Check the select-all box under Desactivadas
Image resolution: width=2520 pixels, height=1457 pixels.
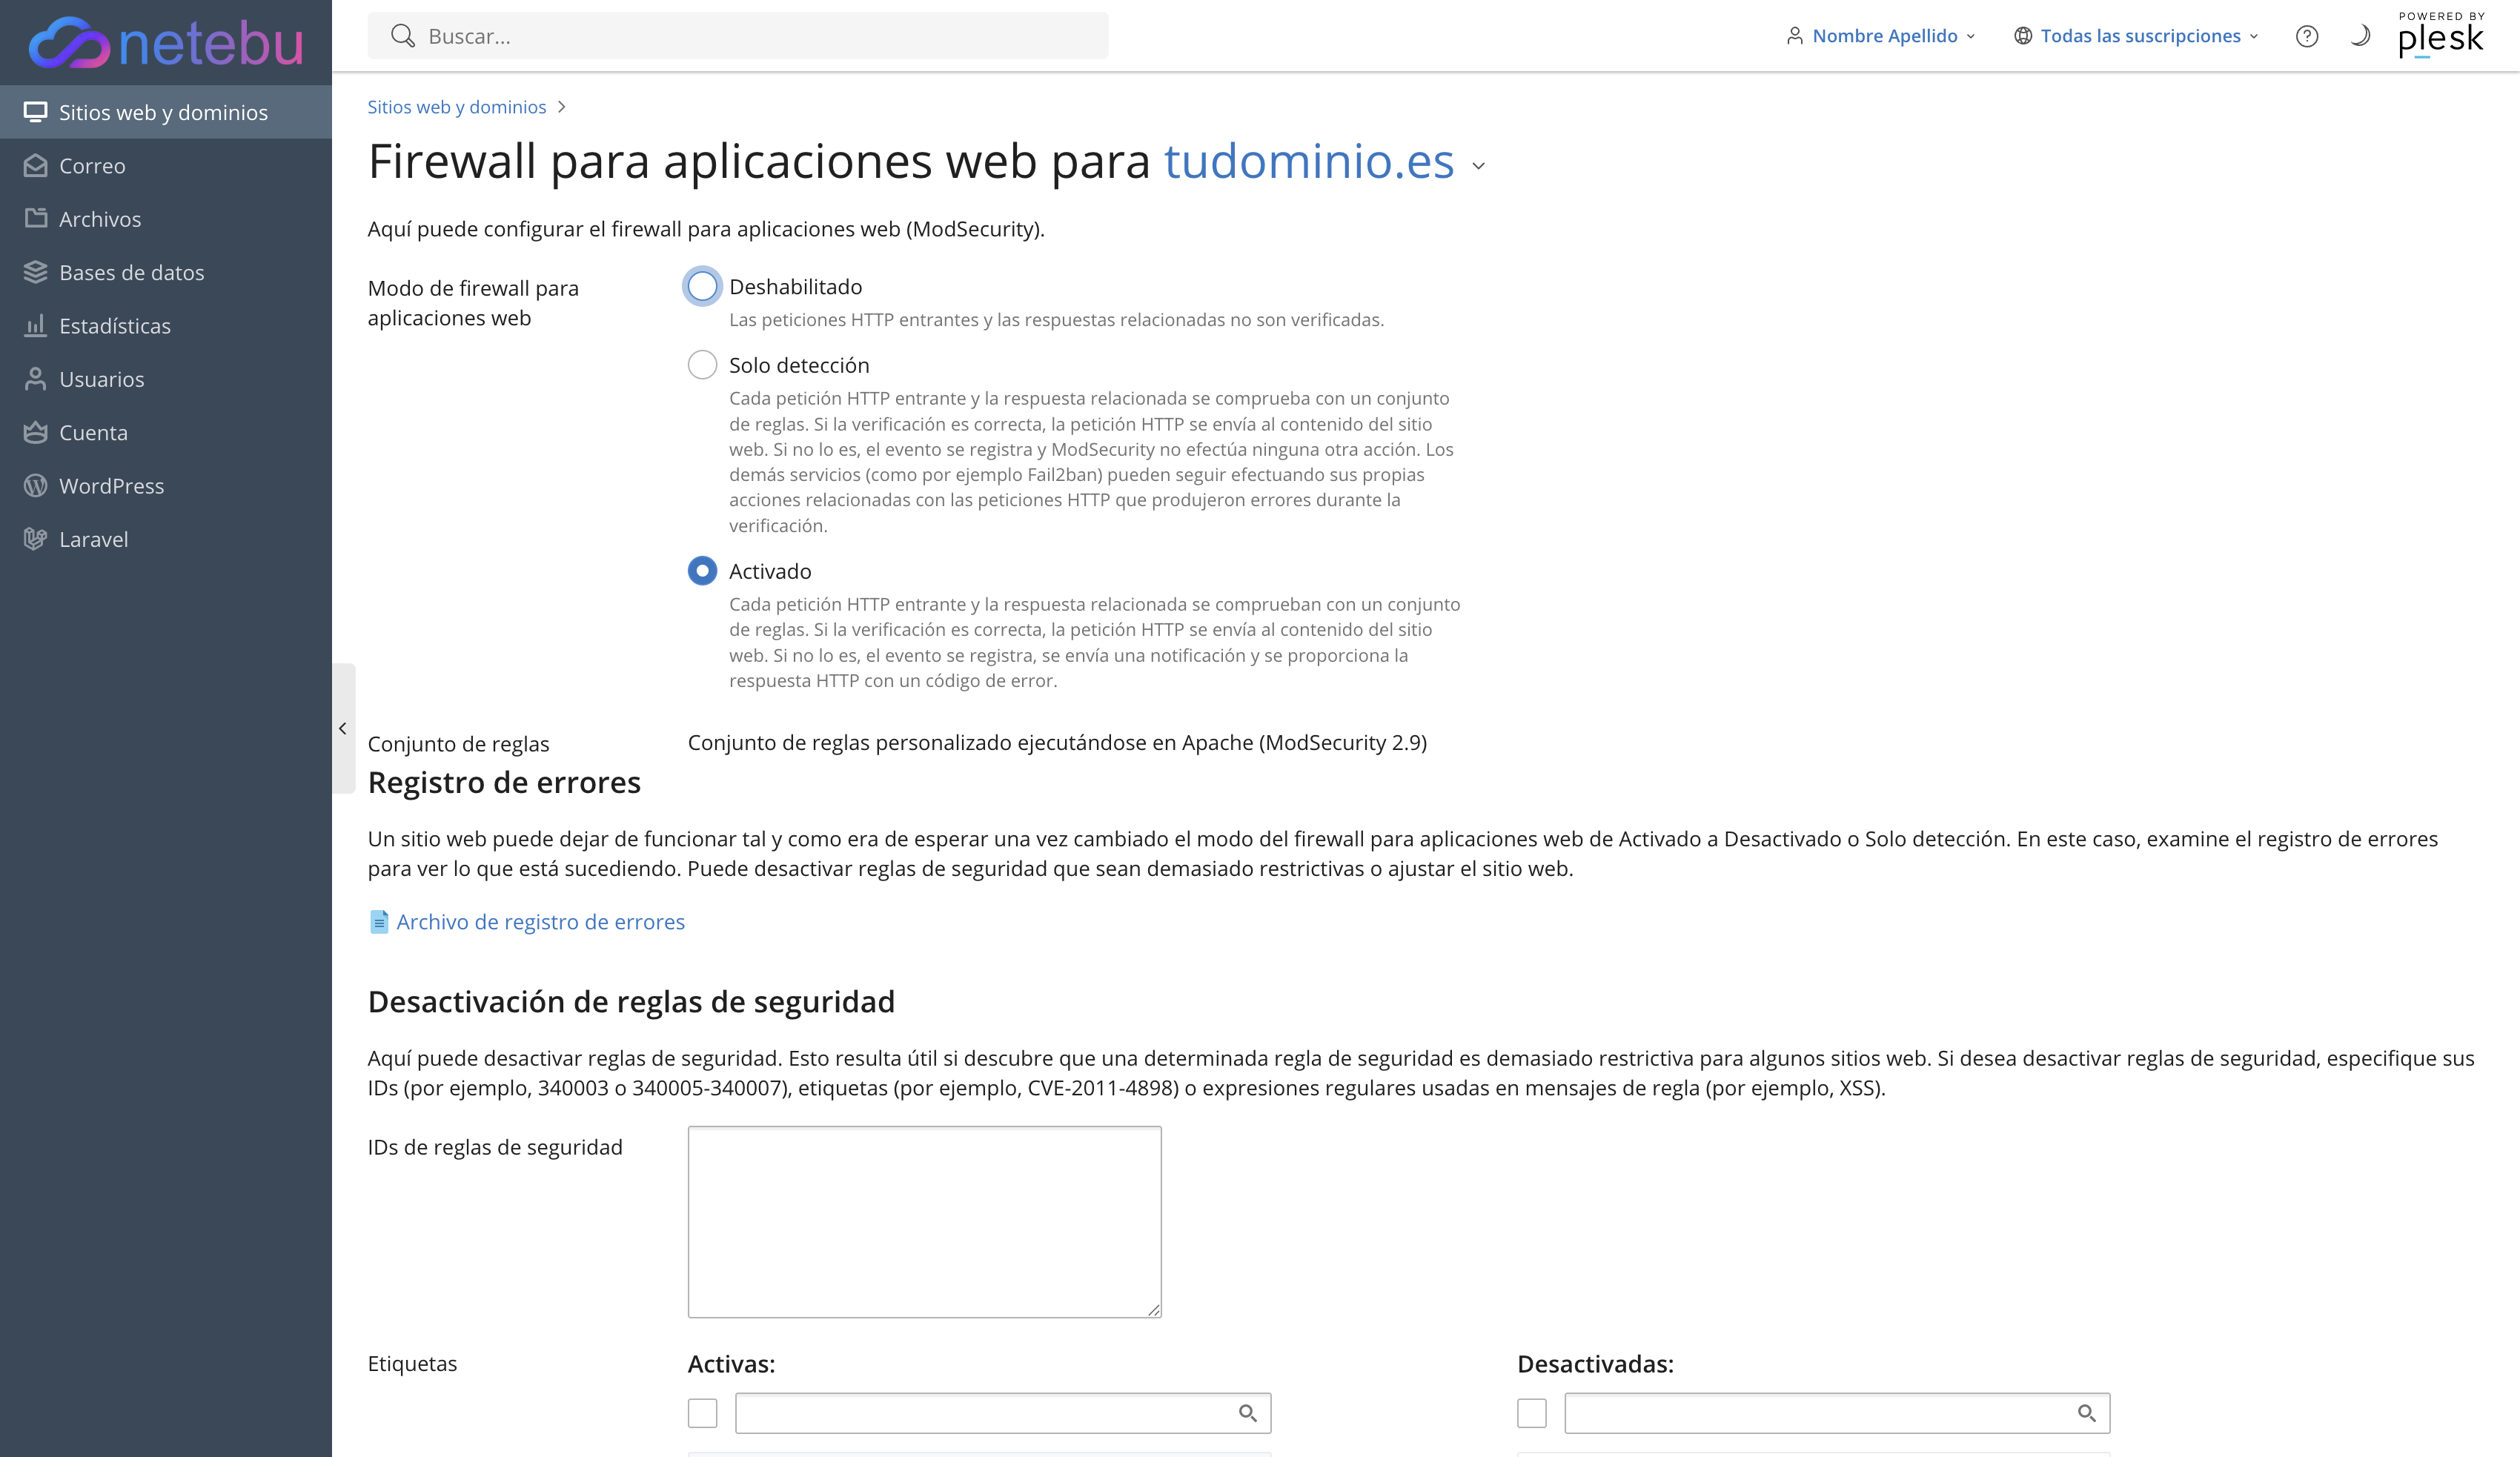pyautogui.click(x=1531, y=1413)
